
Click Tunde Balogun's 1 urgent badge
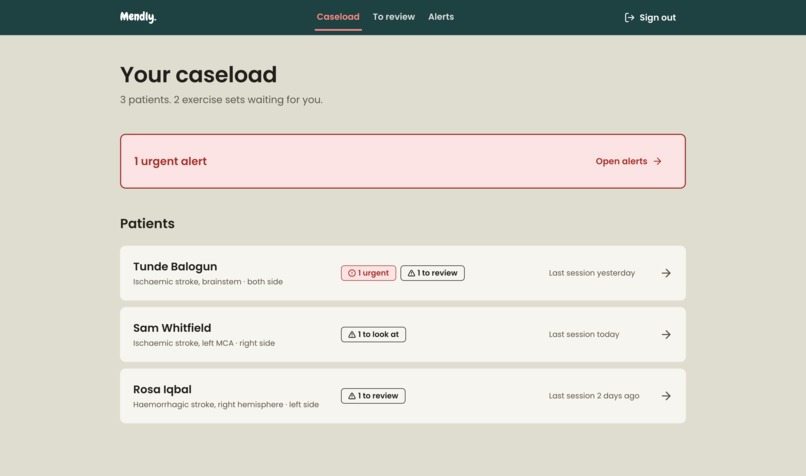369,273
